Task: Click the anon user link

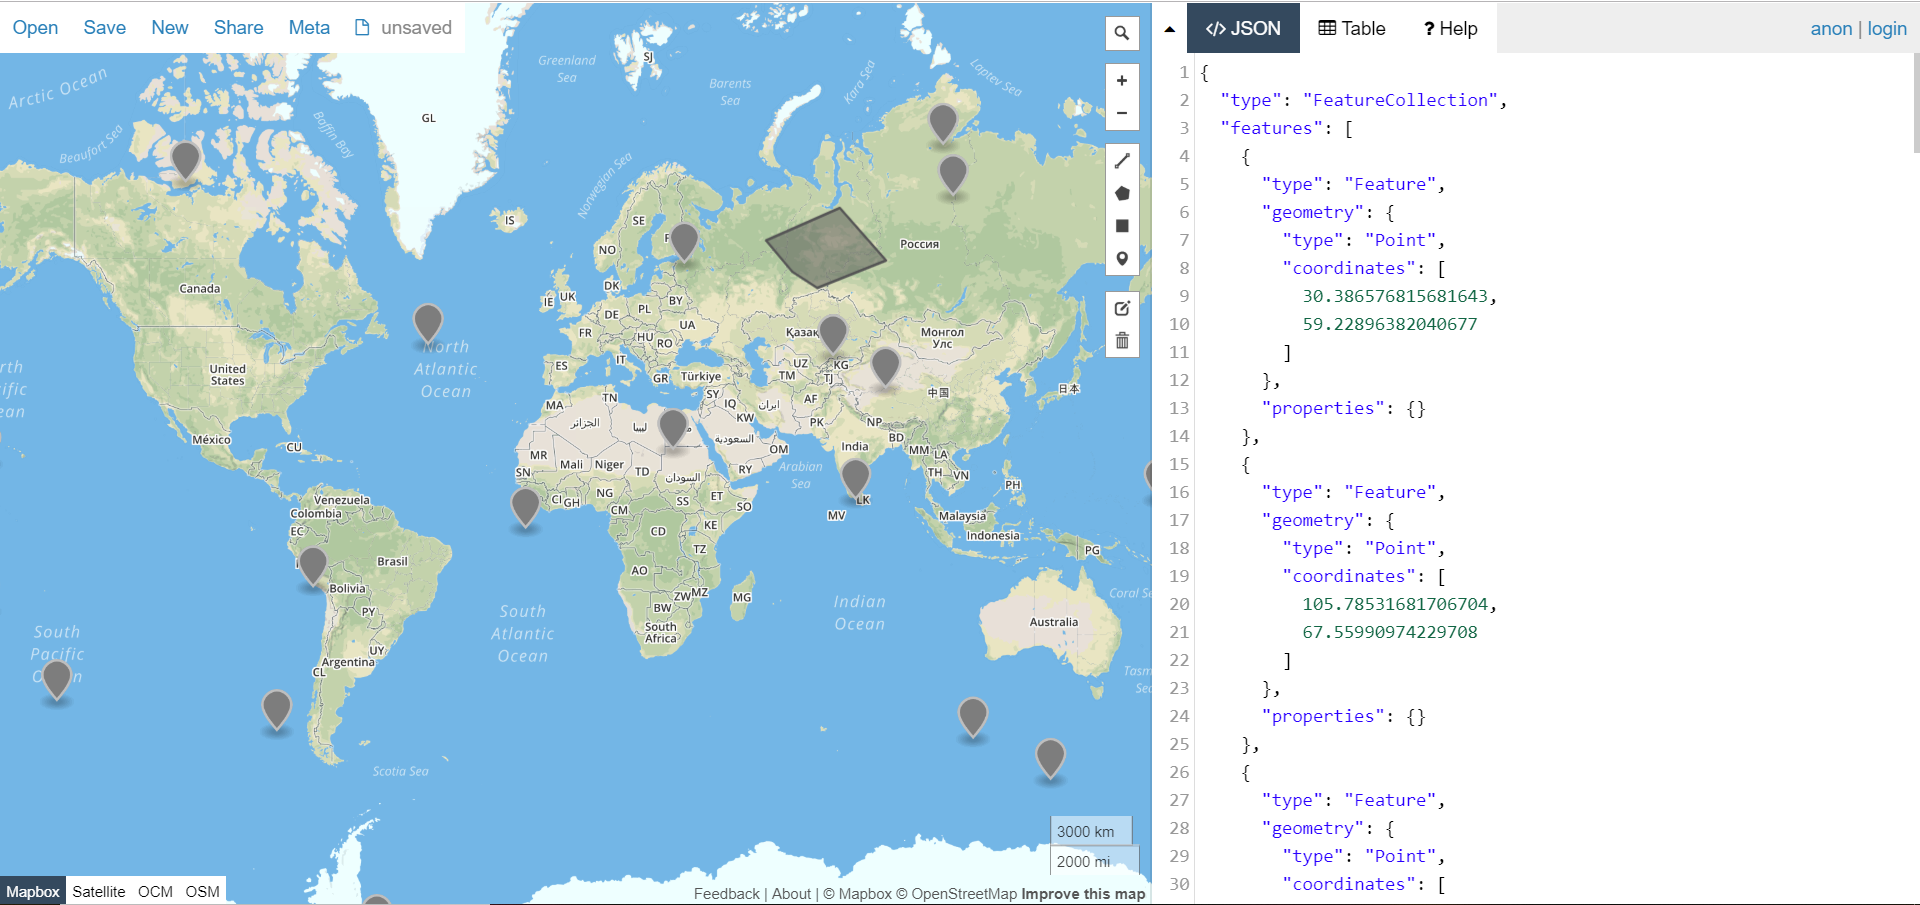Action: (x=1831, y=28)
